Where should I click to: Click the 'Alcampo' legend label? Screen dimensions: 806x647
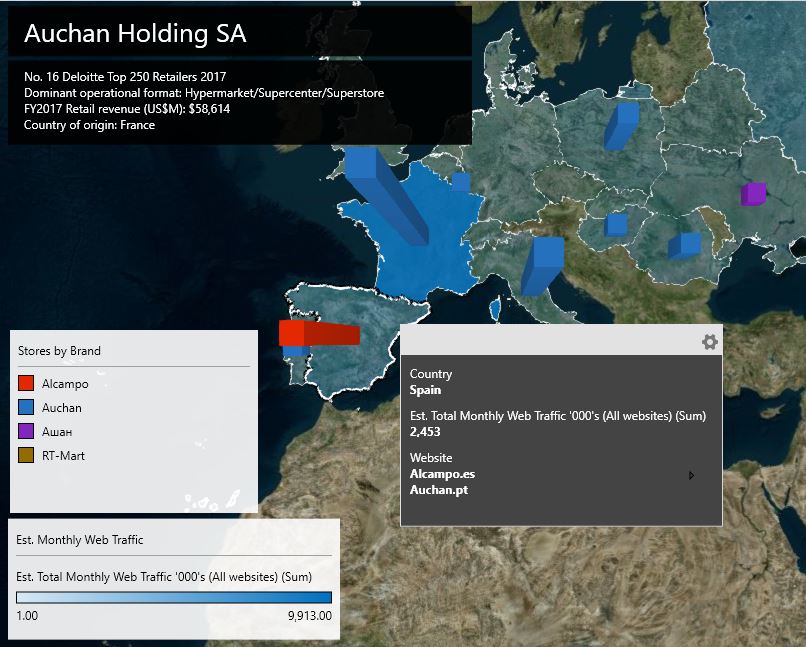[65, 384]
